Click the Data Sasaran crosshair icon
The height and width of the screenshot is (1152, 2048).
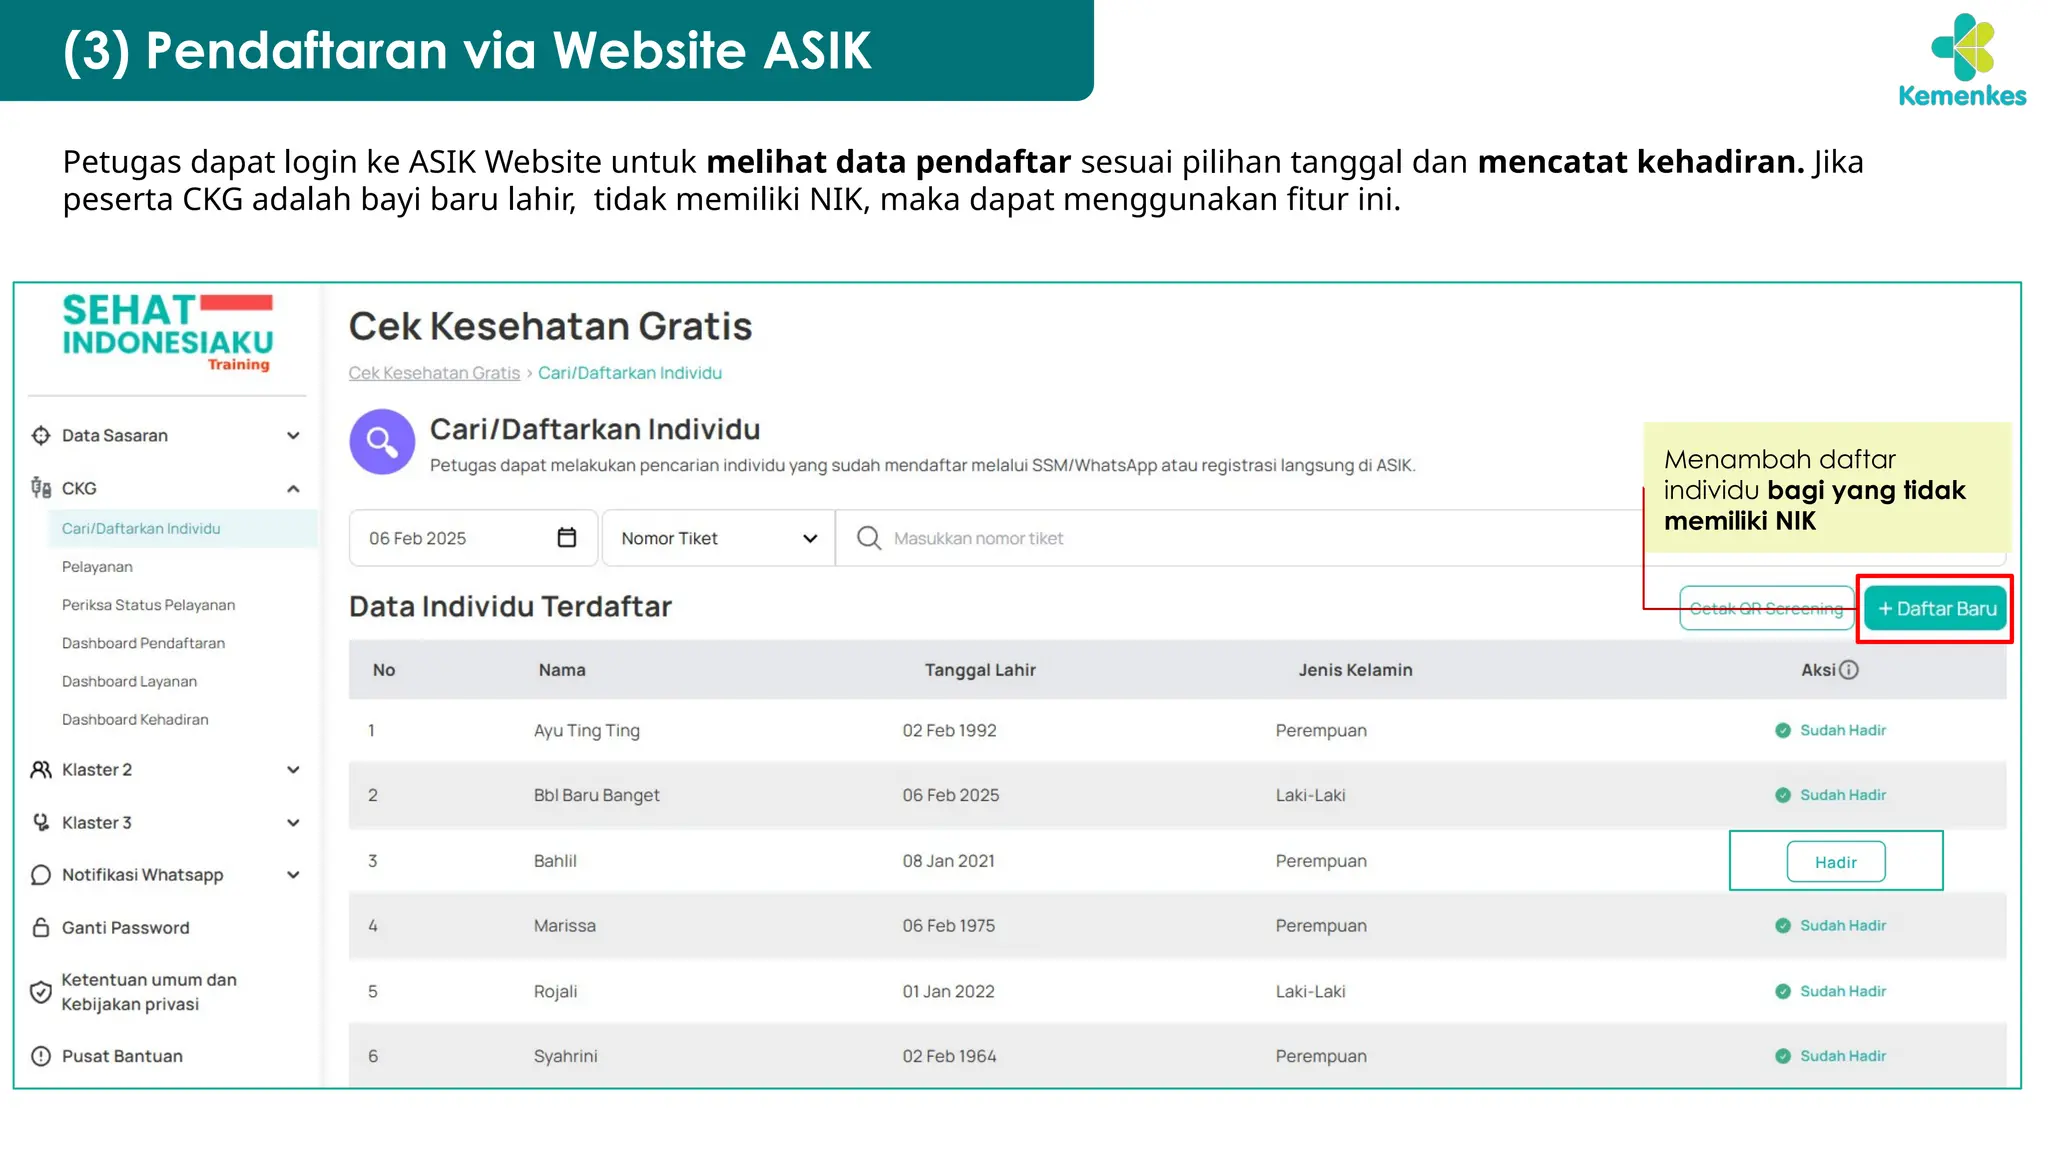coord(41,435)
